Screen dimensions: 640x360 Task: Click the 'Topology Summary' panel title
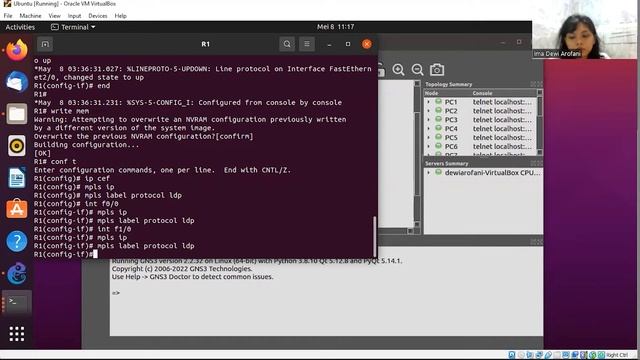[449, 84]
